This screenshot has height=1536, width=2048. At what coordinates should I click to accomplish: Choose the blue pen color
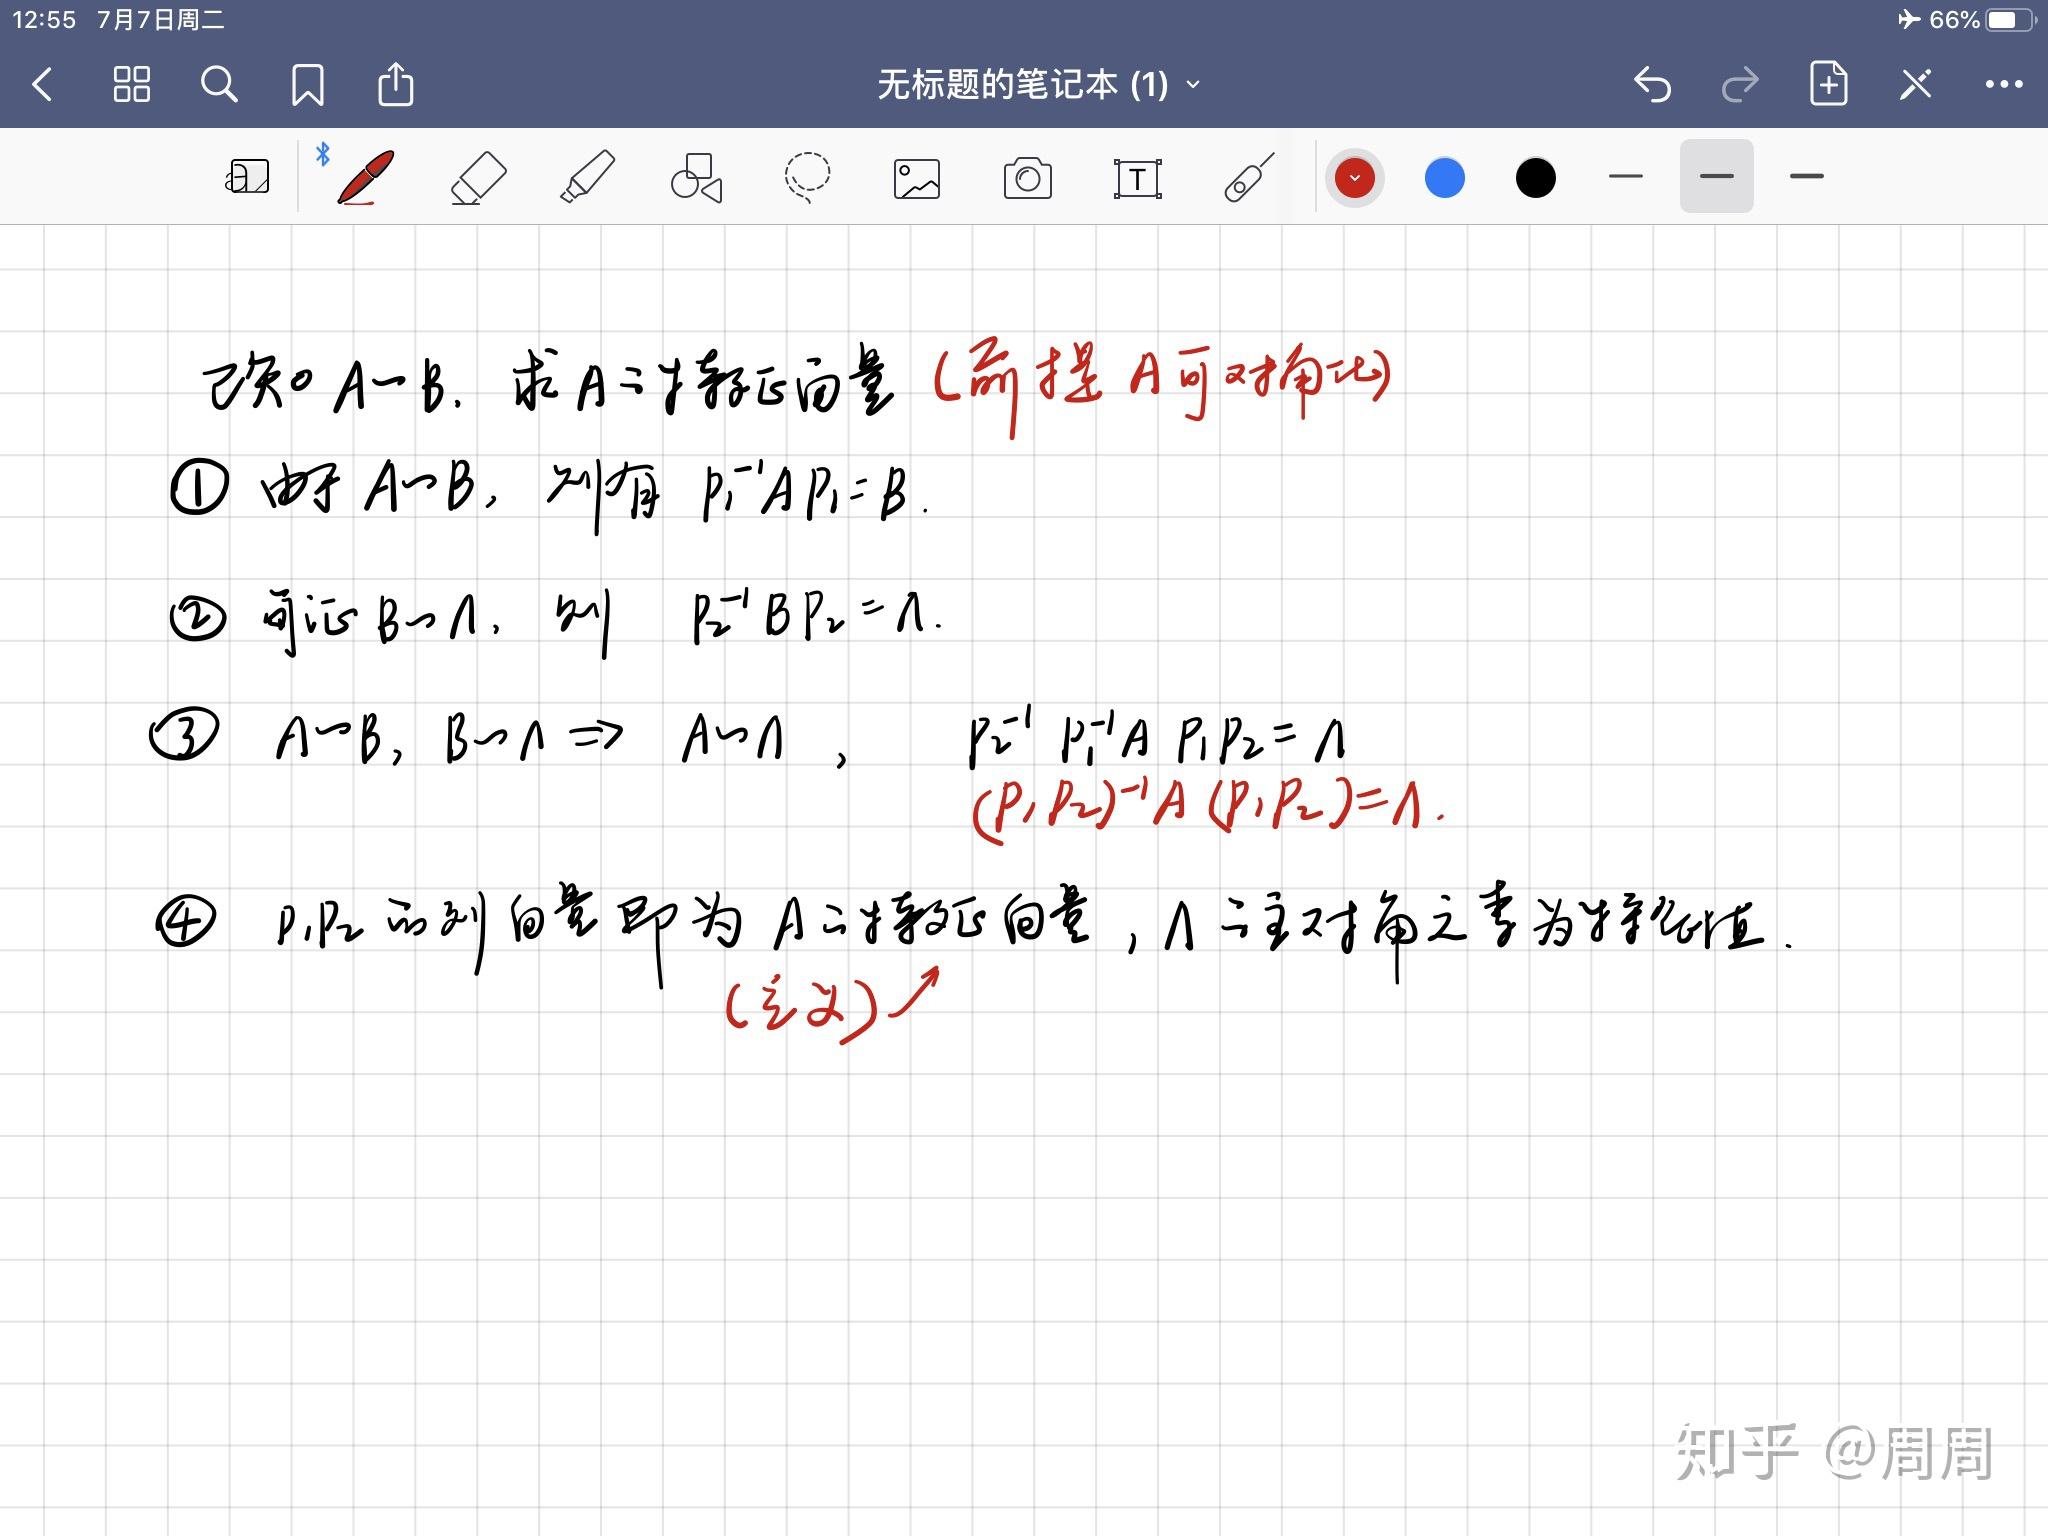tap(1445, 178)
